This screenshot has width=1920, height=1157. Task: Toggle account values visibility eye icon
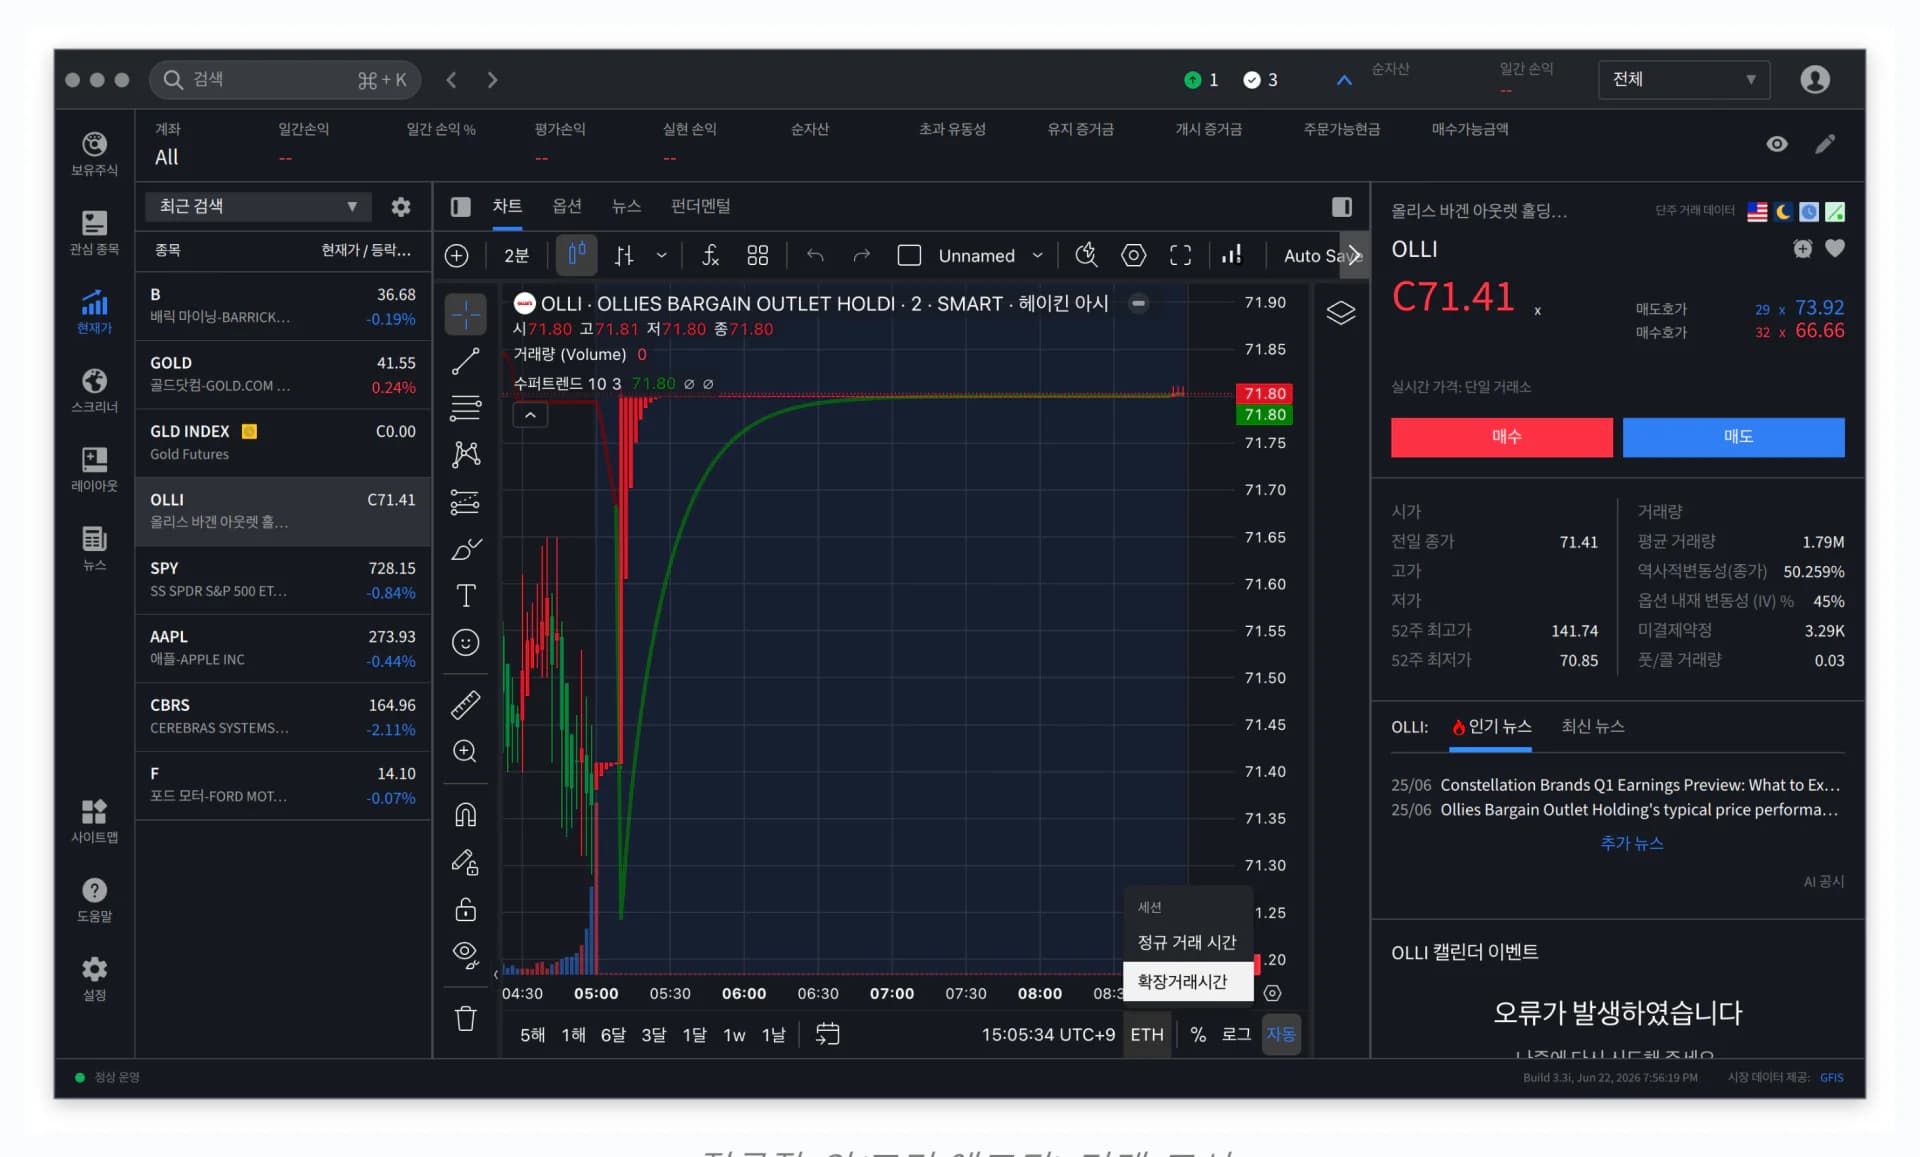(1777, 144)
